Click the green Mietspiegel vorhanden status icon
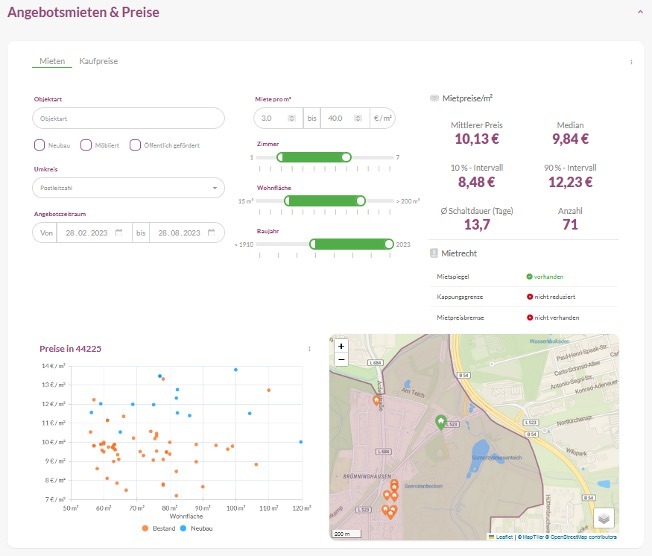The height and width of the screenshot is (556, 652). tap(529, 277)
